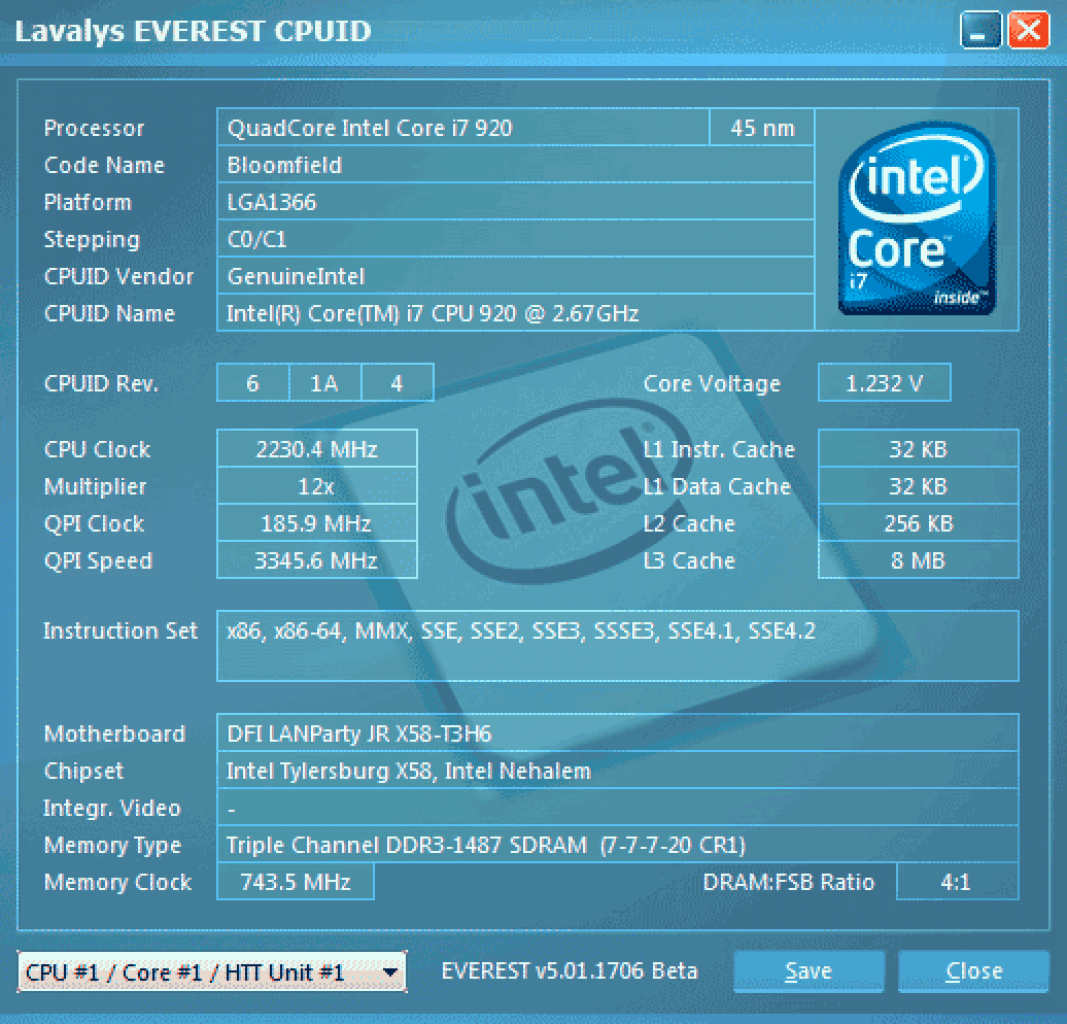Click the CPUID Vendor label
Screen dimensions: 1067x1024
click(118, 276)
